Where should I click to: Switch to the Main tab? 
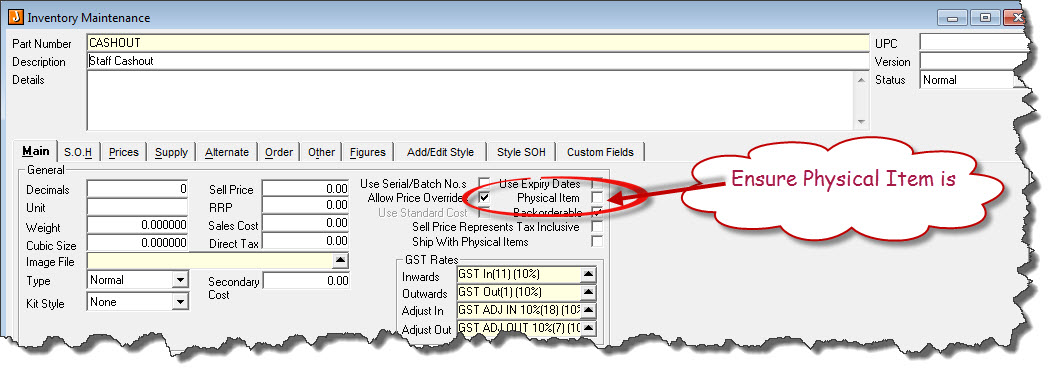tap(36, 151)
